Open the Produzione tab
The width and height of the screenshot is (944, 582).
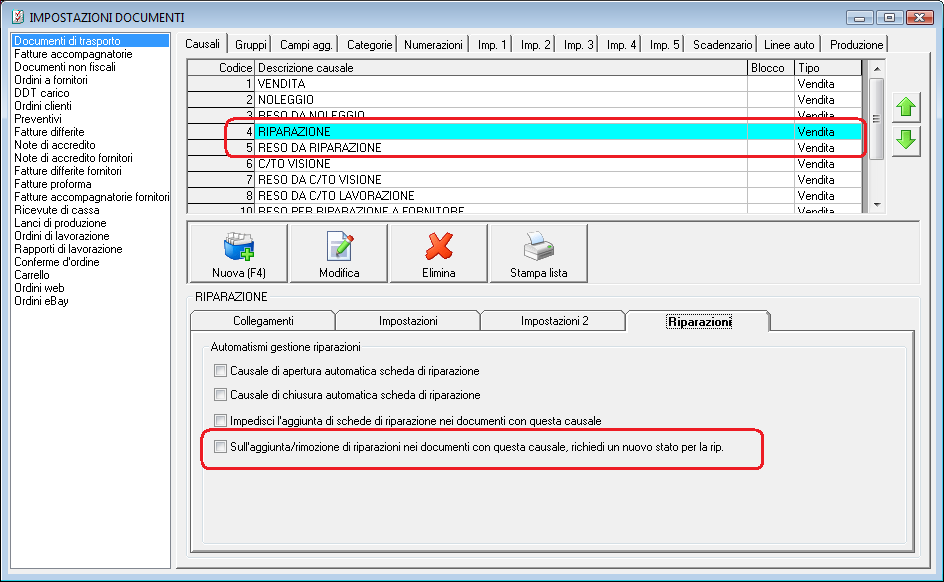point(856,45)
